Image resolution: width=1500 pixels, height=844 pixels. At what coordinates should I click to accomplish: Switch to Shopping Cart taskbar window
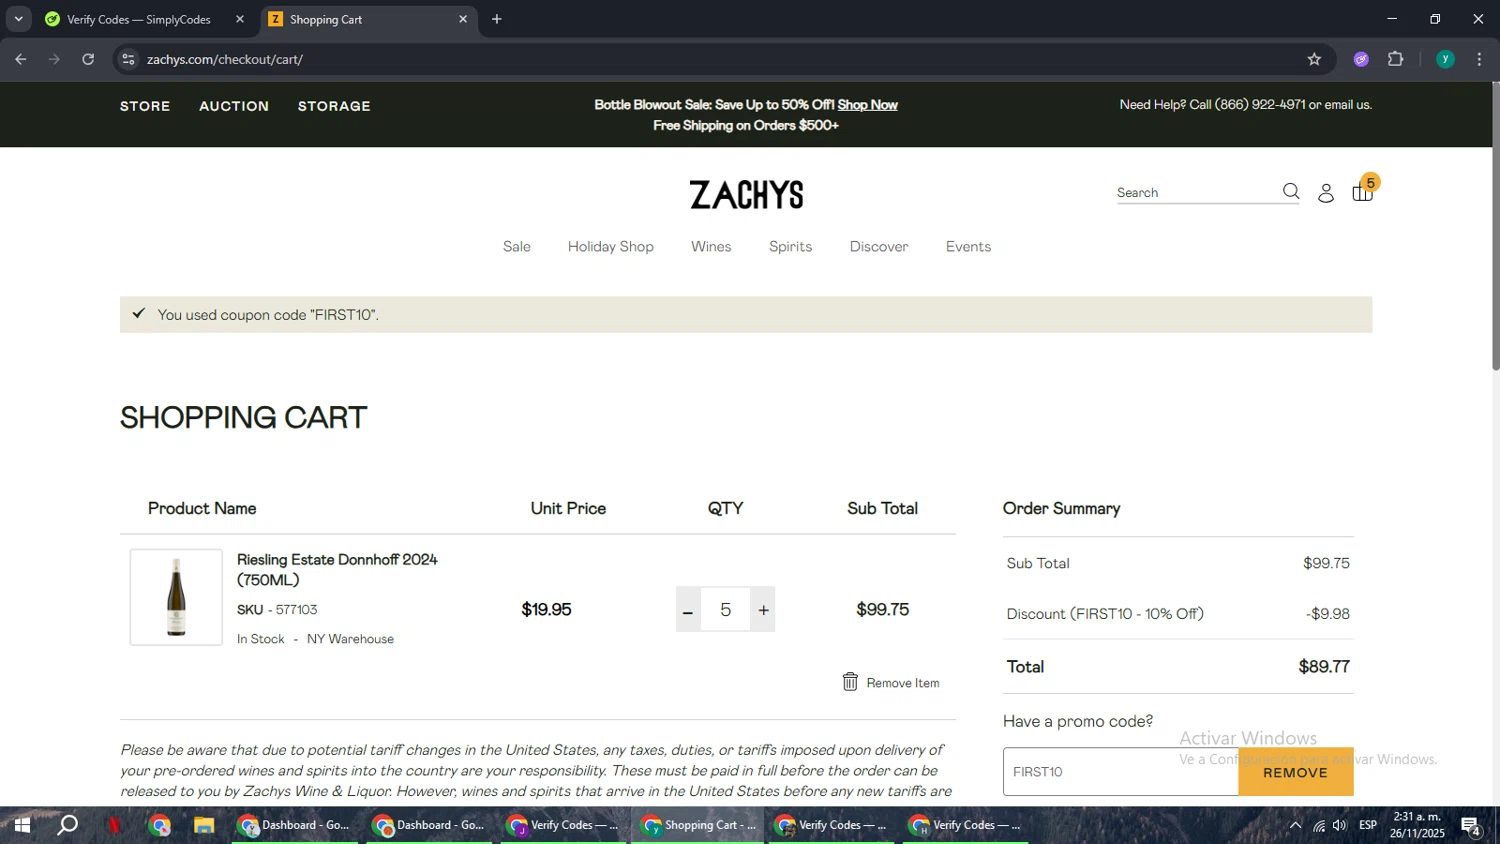point(699,826)
